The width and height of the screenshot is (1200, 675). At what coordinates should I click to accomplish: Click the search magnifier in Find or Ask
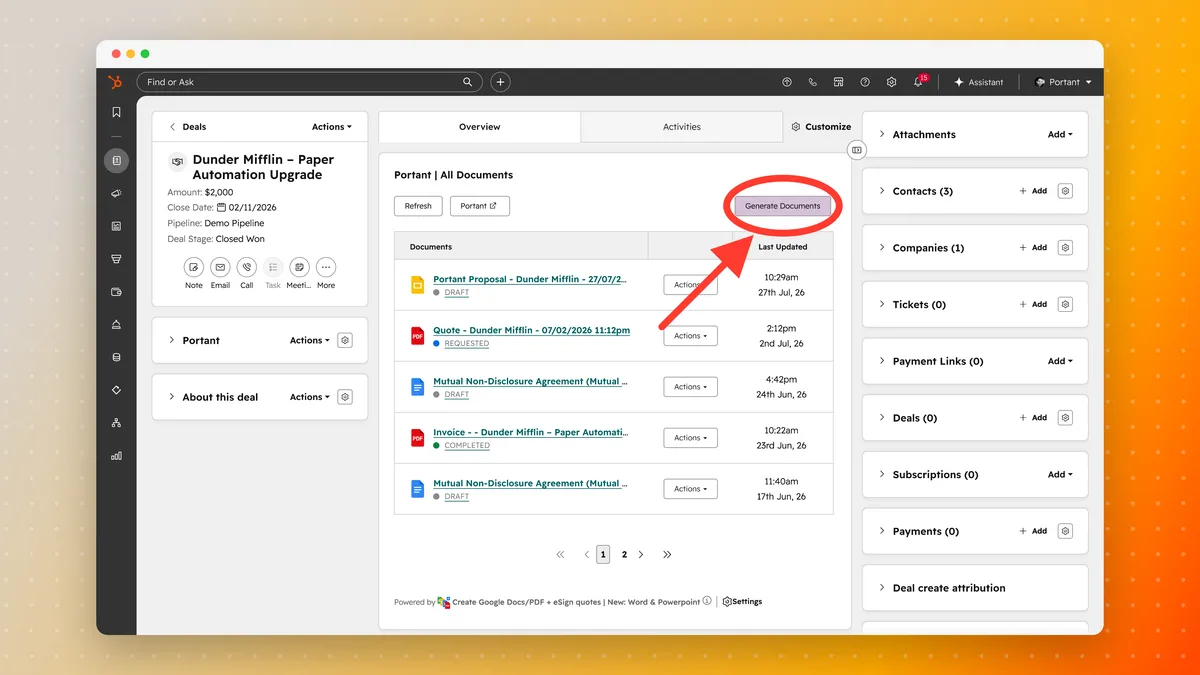[x=467, y=82]
